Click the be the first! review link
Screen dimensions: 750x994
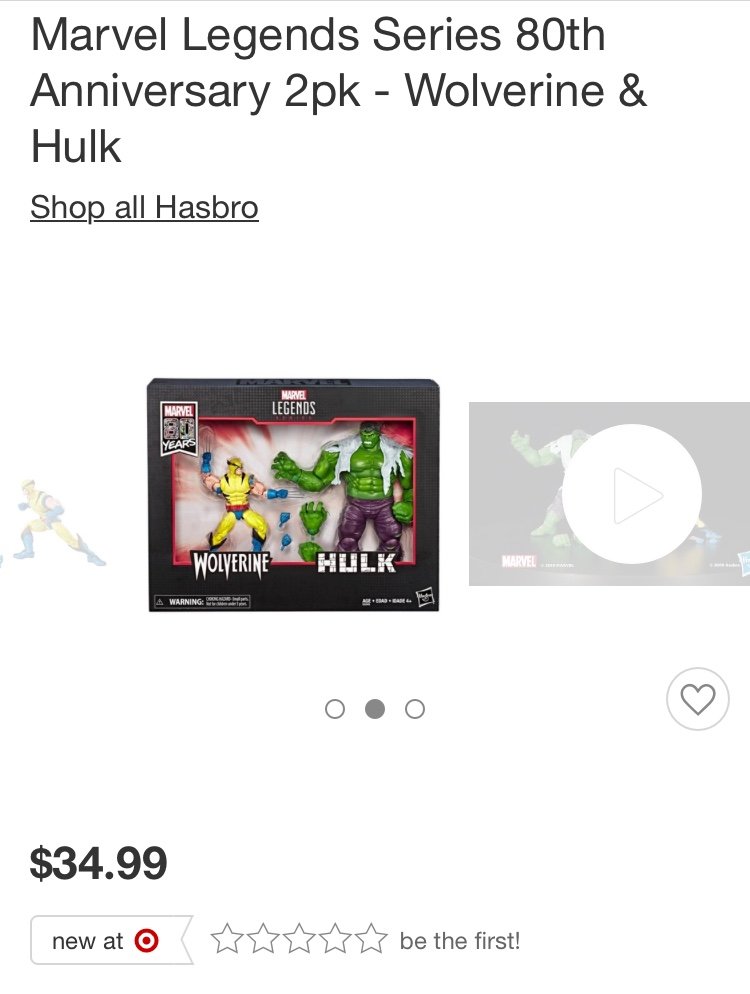(460, 941)
